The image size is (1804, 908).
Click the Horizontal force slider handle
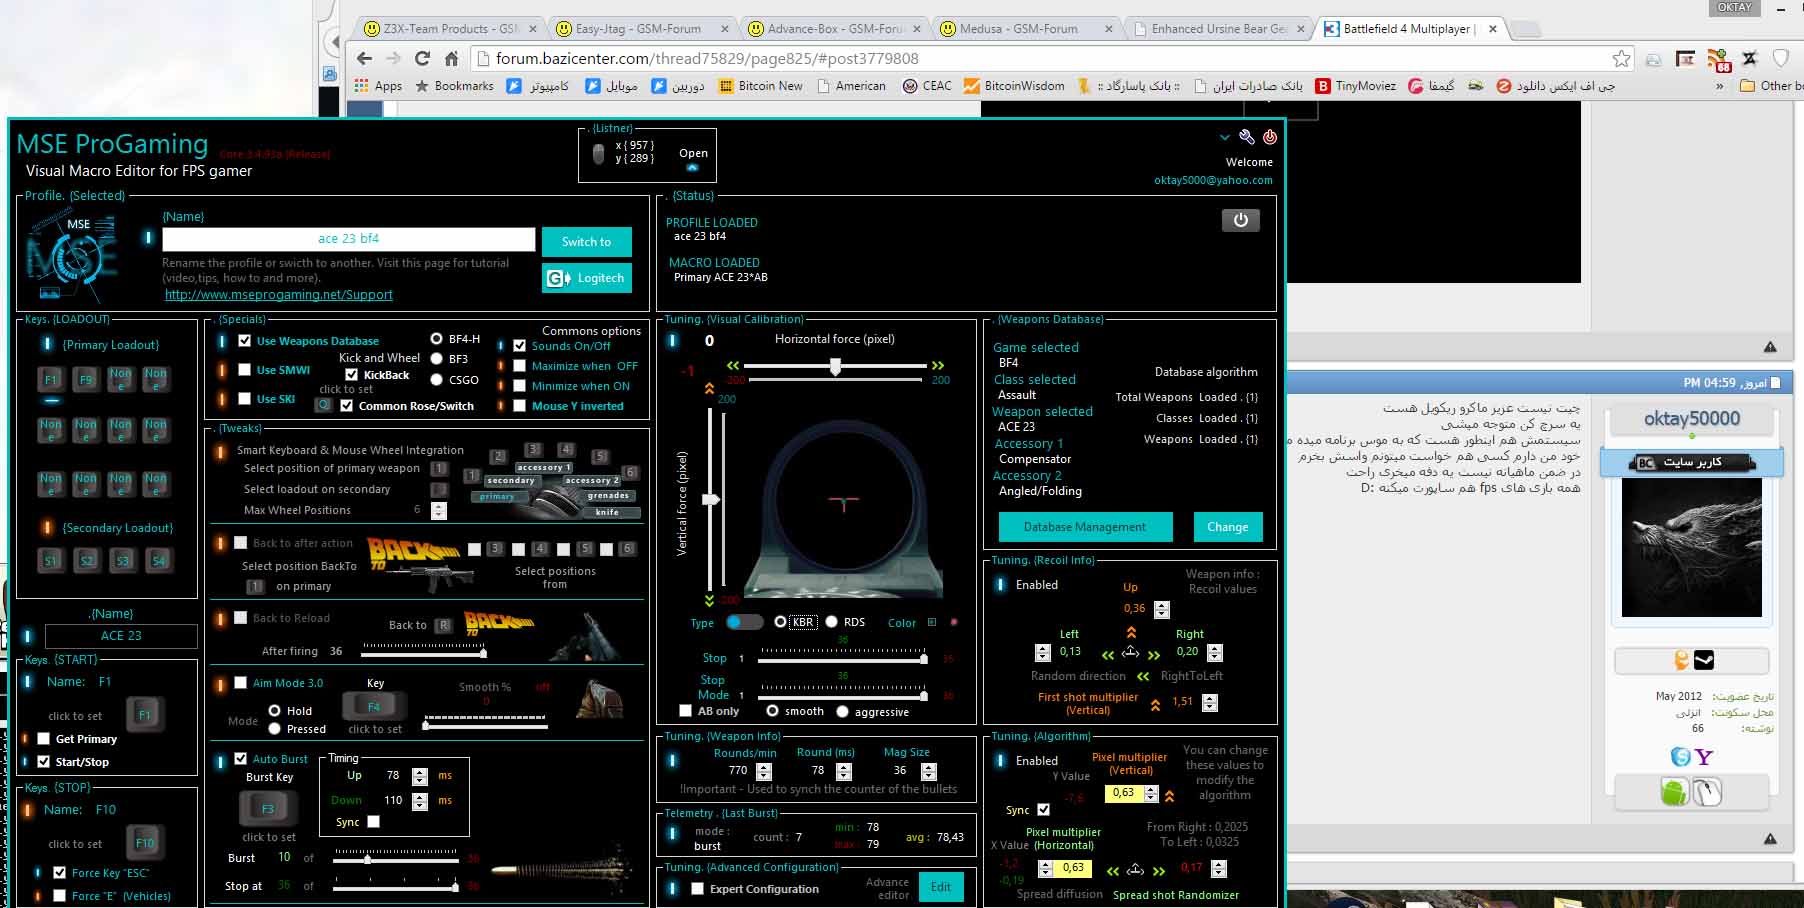click(x=835, y=367)
